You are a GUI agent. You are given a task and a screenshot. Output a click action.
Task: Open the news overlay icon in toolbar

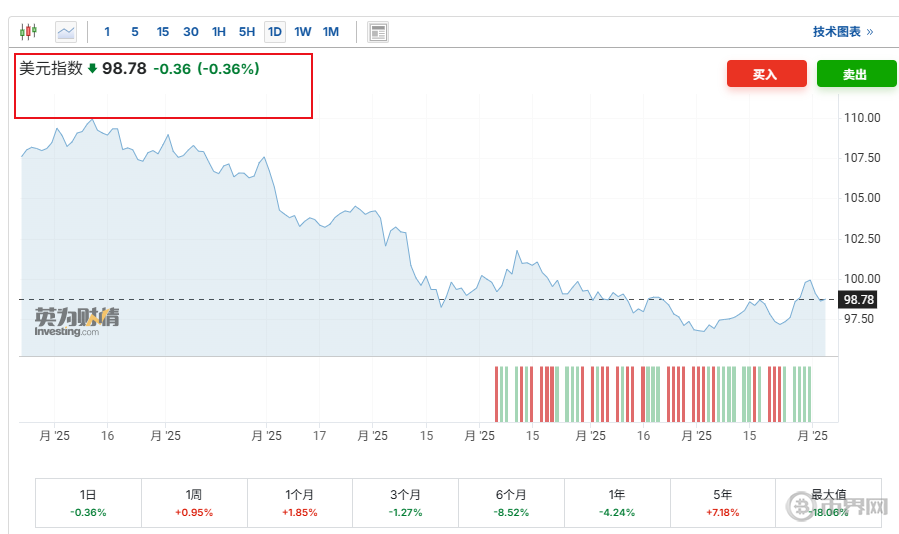(377, 32)
